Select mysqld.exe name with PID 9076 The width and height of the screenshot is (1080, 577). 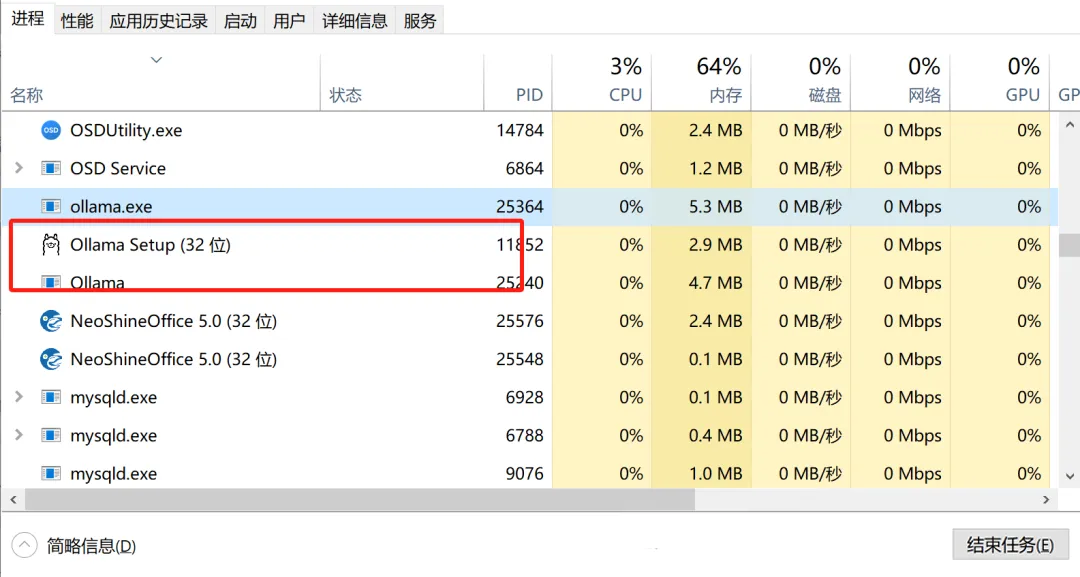point(114,474)
